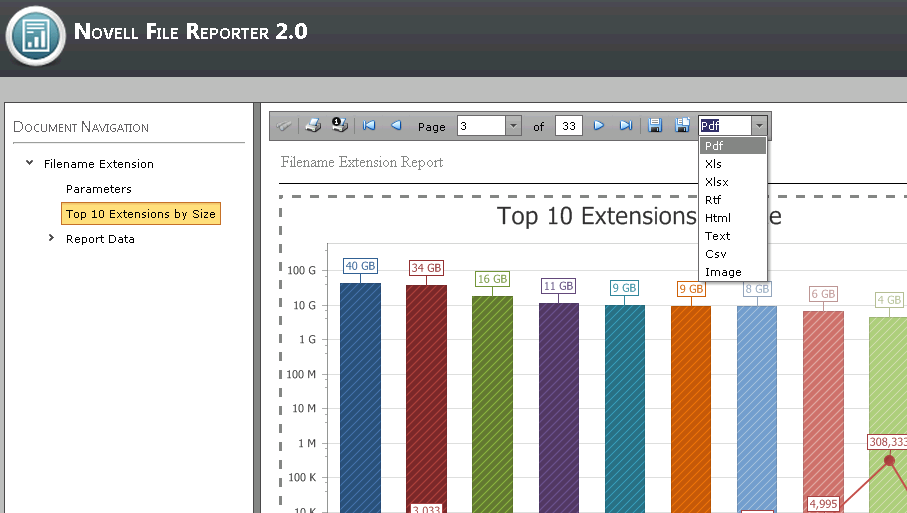Viewport: 907px width, 513px height.
Task: Click the page number input field
Action: click(481, 126)
